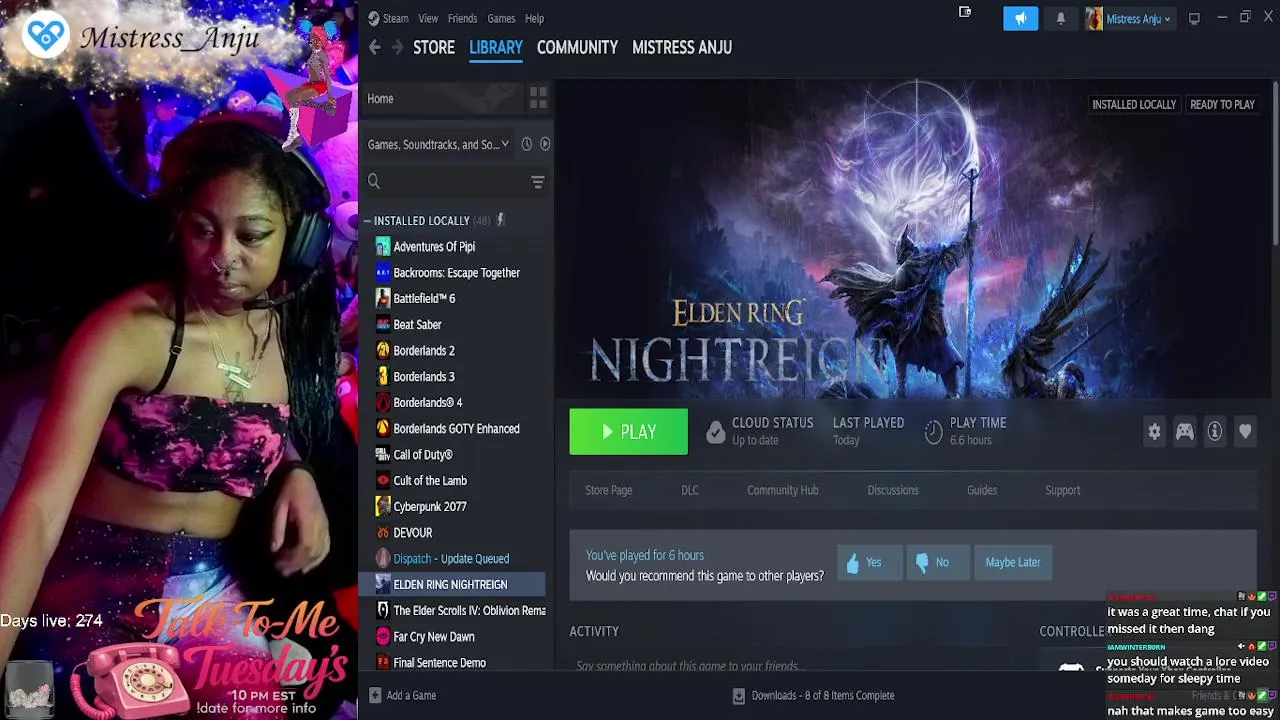Viewport: 1280px width, 720px height.
Task: Click the Add a Game plus icon
Action: (x=375, y=695)
